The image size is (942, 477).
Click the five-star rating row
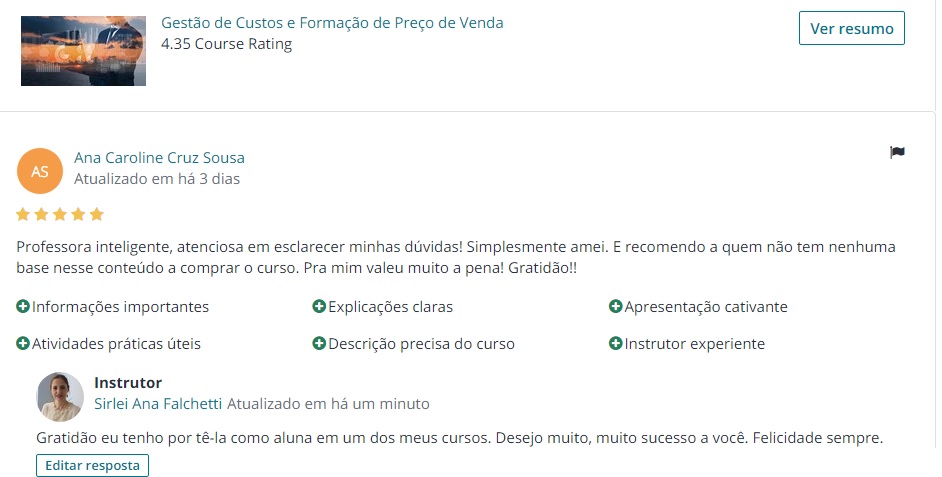click(60, 214)
